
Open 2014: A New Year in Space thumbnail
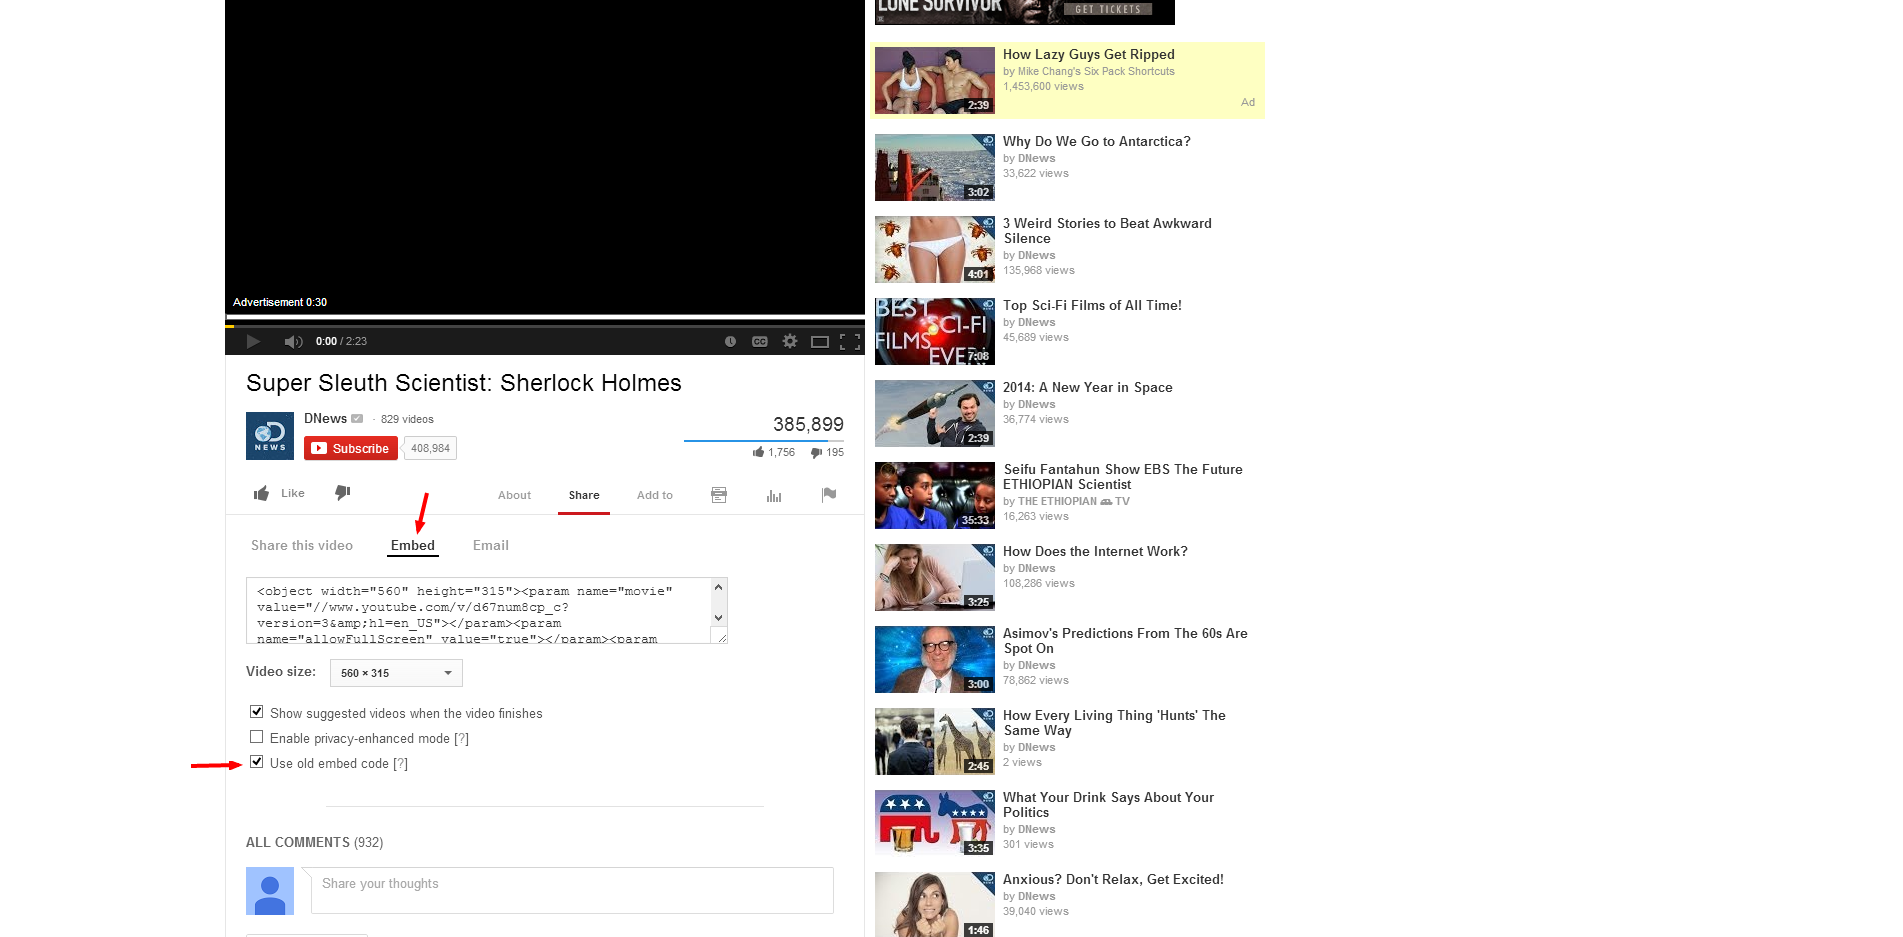click(x=935, y=414)
